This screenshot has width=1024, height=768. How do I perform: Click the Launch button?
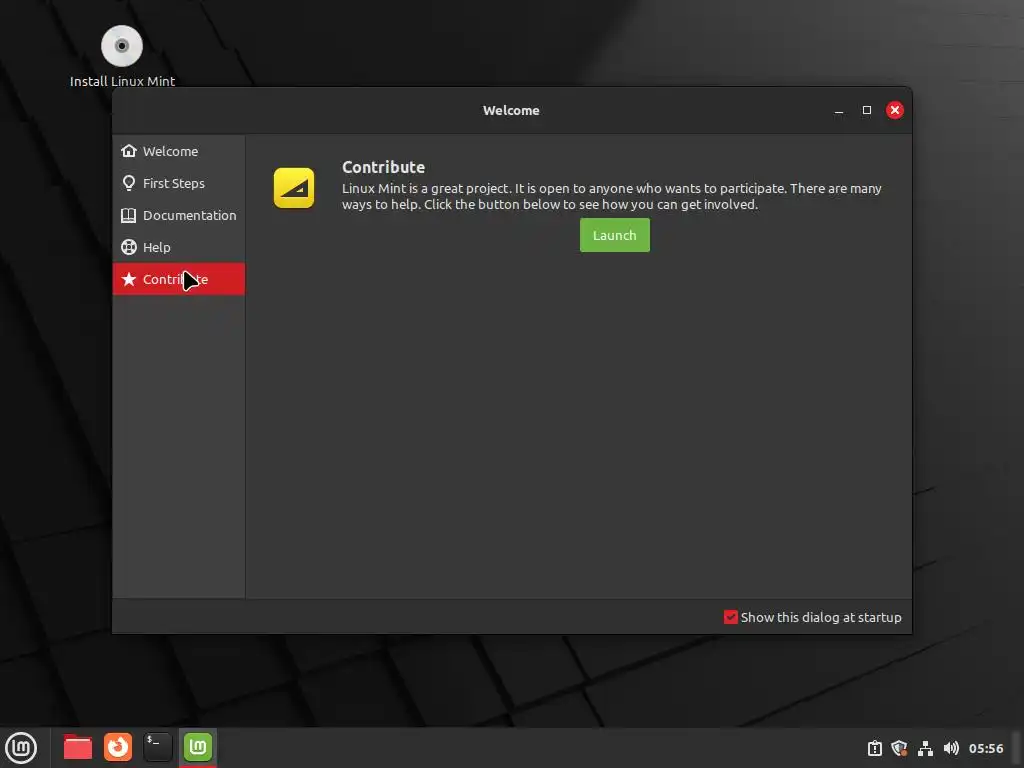[x=615, y=235]
